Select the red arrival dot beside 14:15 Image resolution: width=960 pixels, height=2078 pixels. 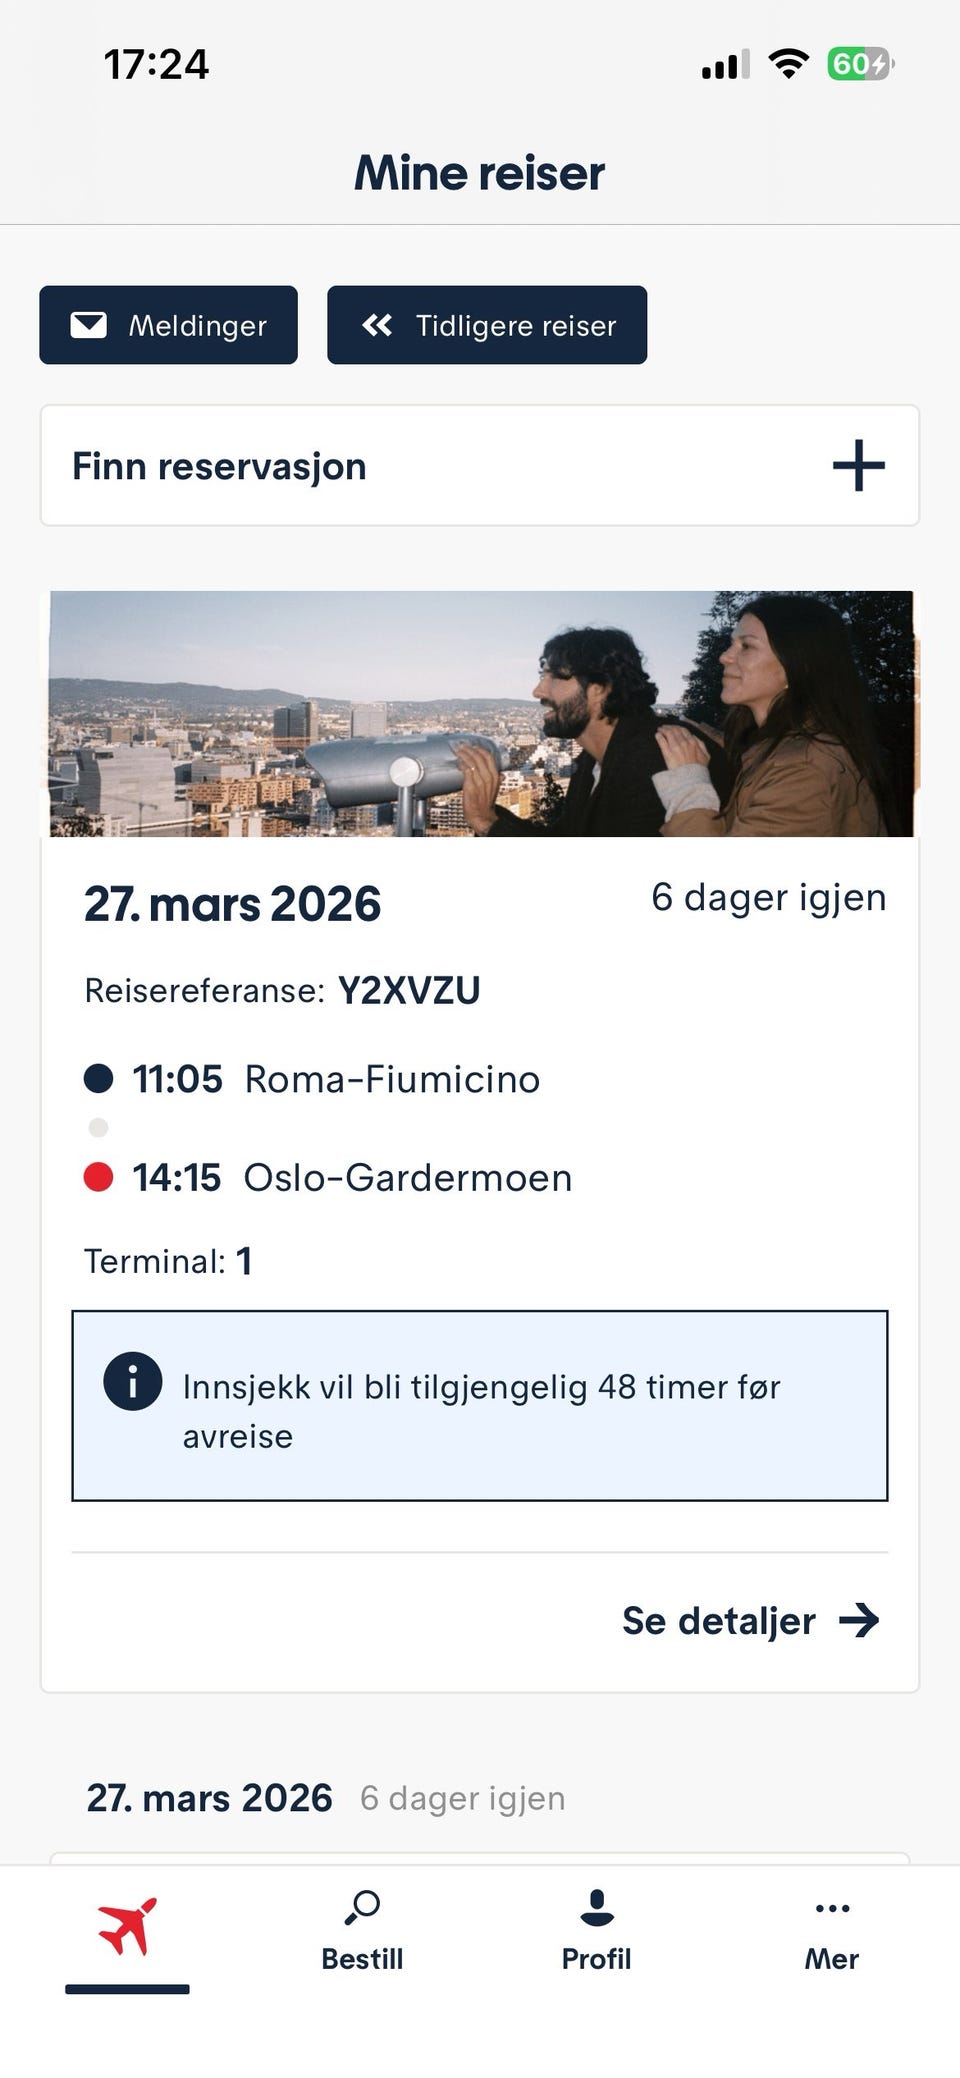coord(98,1177)
